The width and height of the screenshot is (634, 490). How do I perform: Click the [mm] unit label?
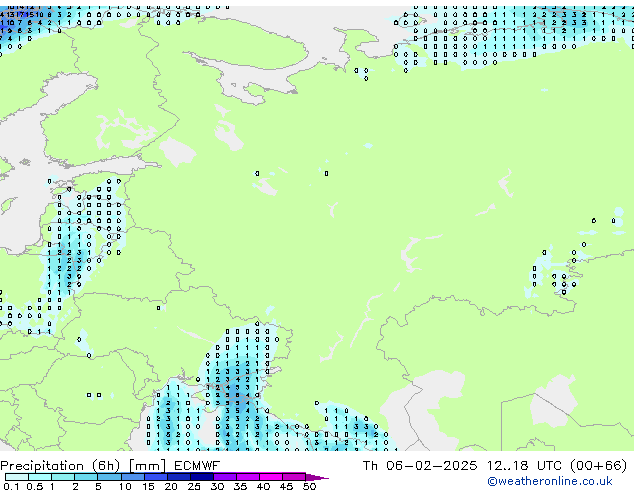(x=147, y=466)
